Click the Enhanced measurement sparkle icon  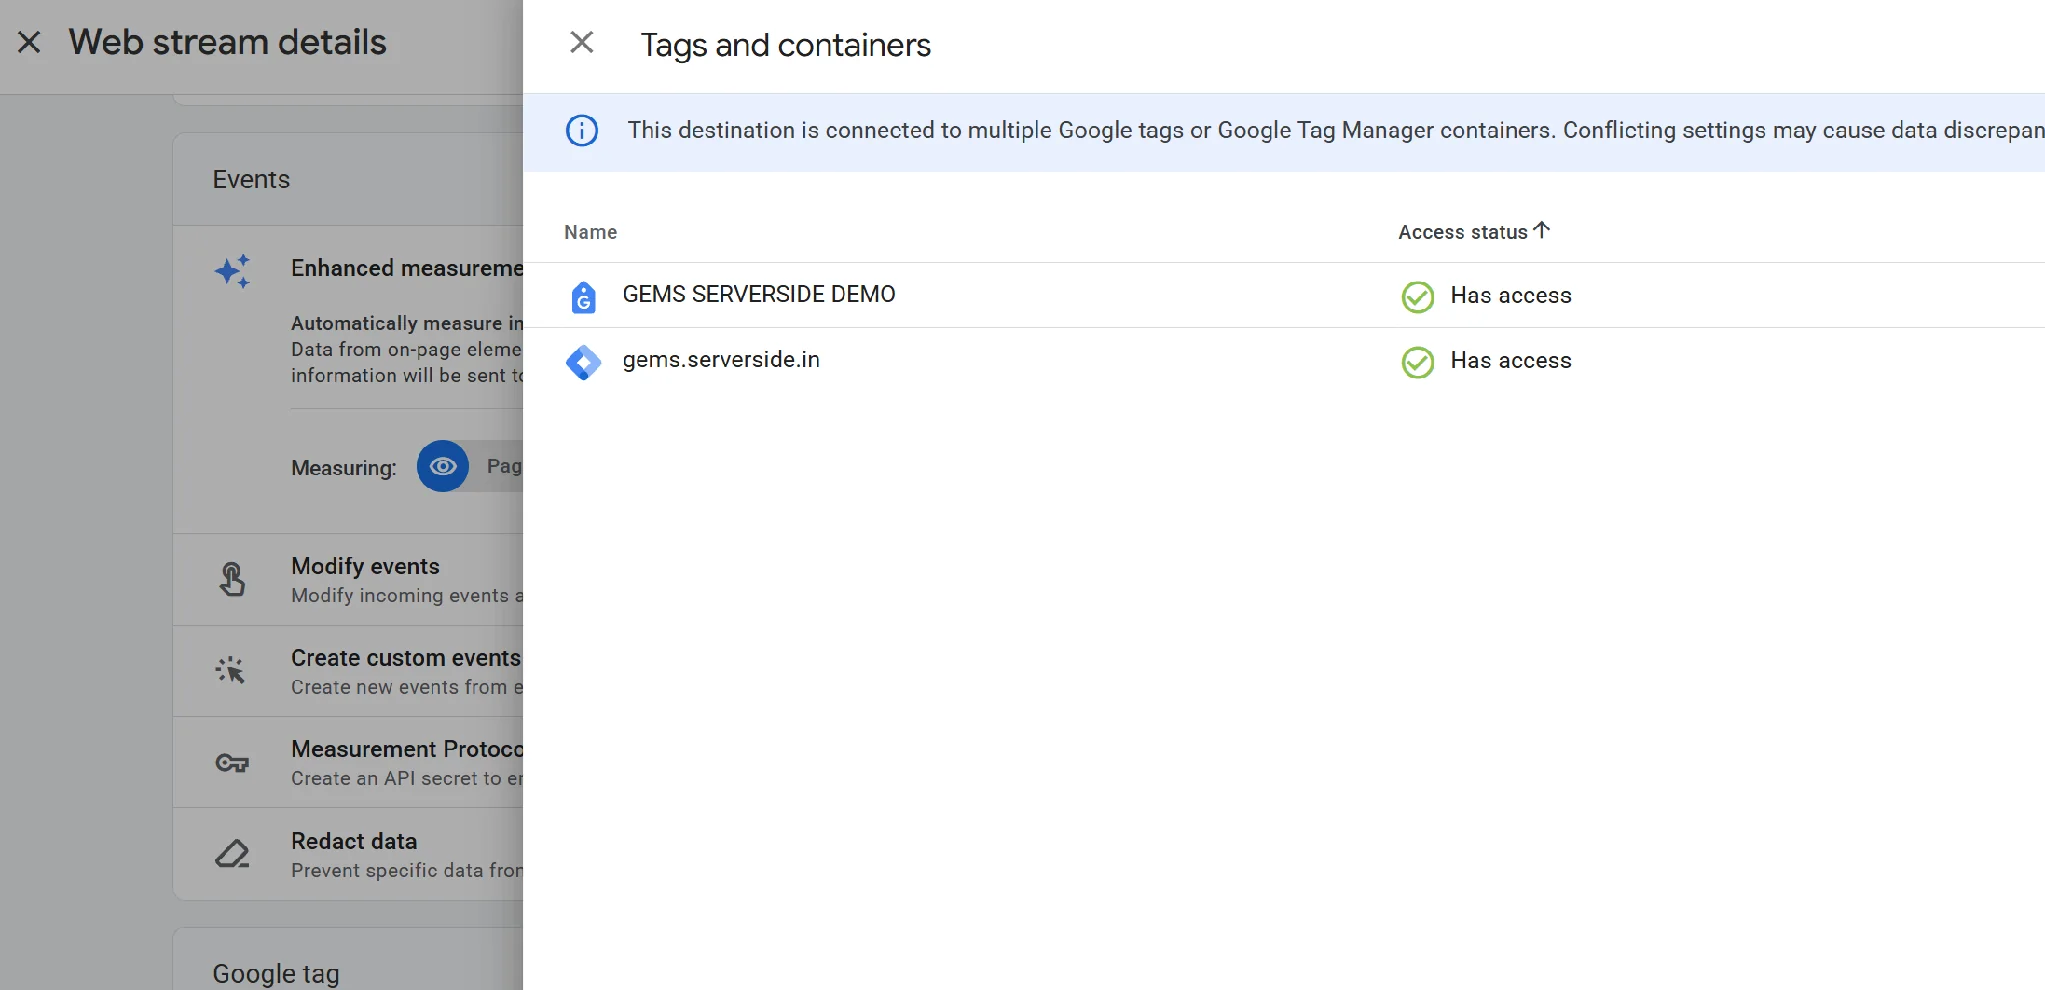click(232, 271)
